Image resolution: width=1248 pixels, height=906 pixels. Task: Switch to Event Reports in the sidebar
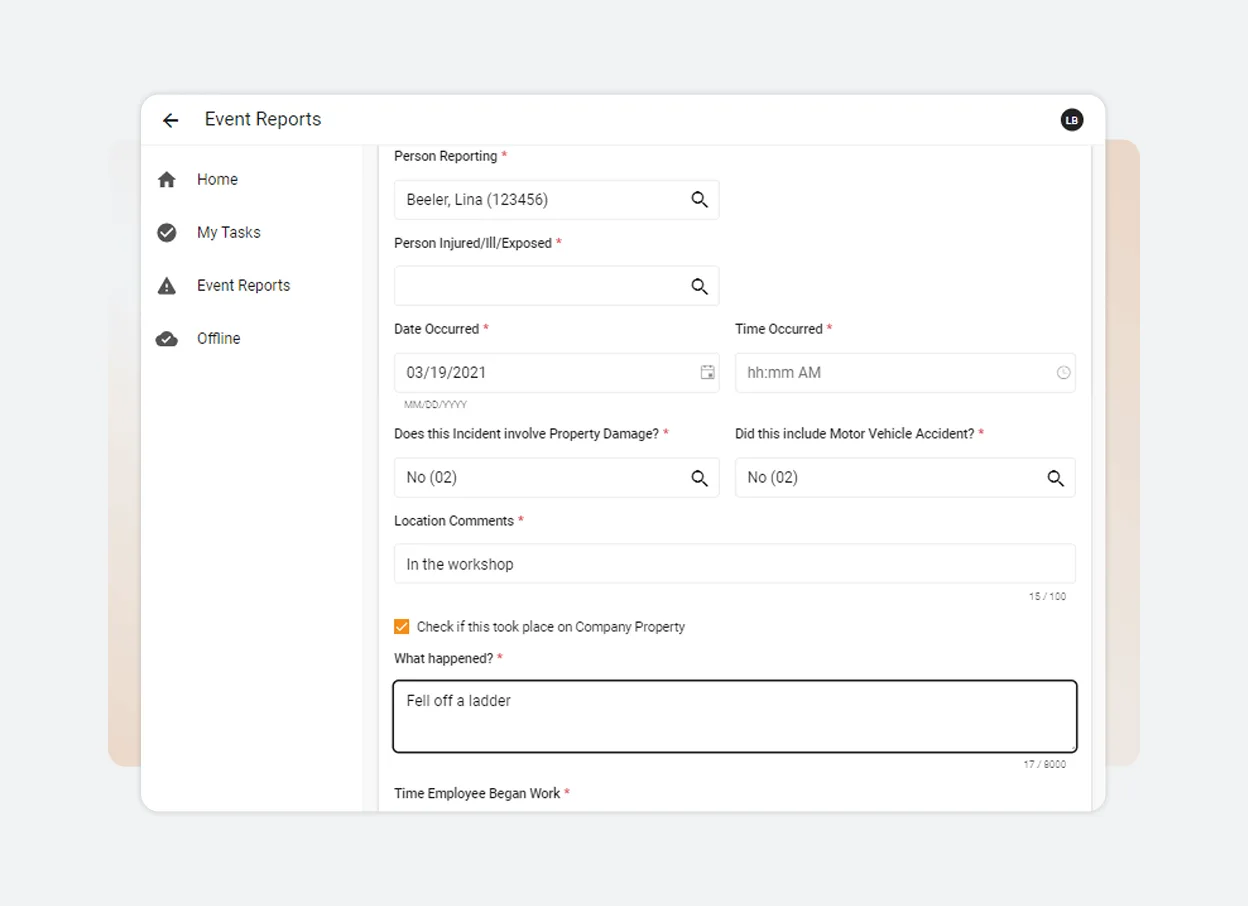(243, 285)
